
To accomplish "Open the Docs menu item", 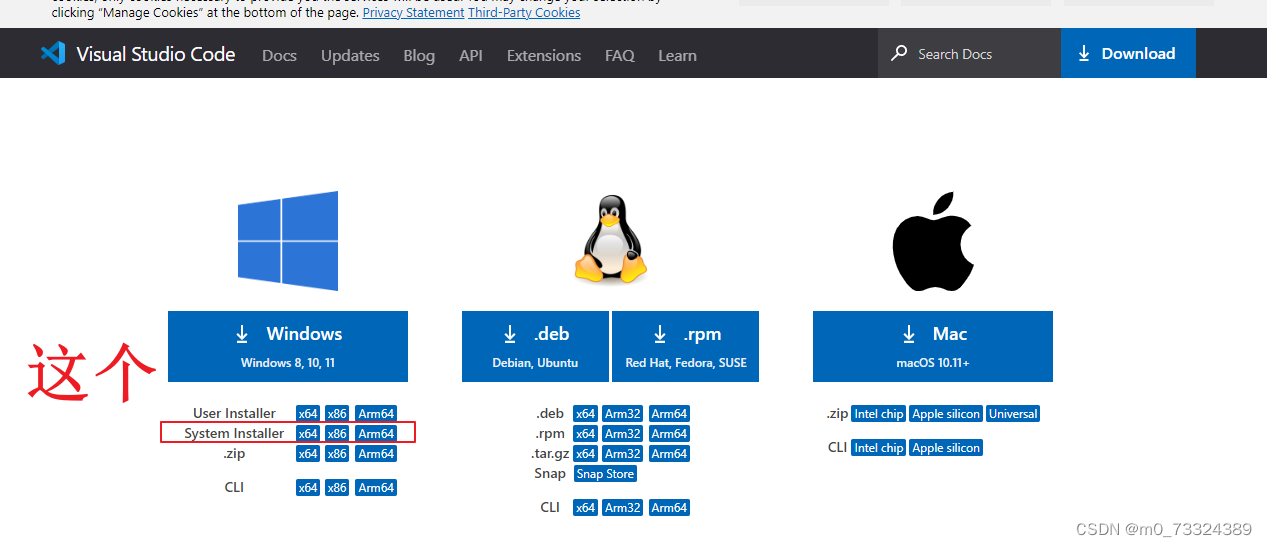I will click(x=279, y=55).
